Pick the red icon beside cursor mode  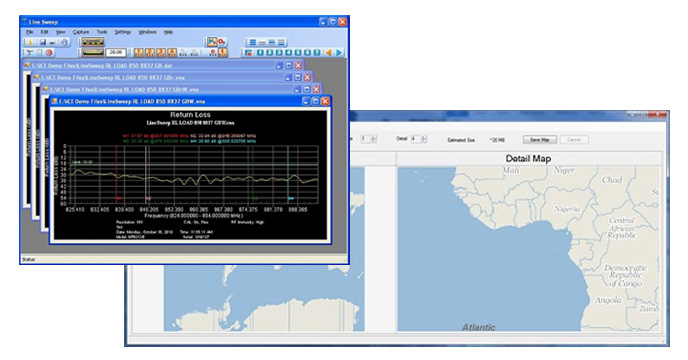point(222,42)
